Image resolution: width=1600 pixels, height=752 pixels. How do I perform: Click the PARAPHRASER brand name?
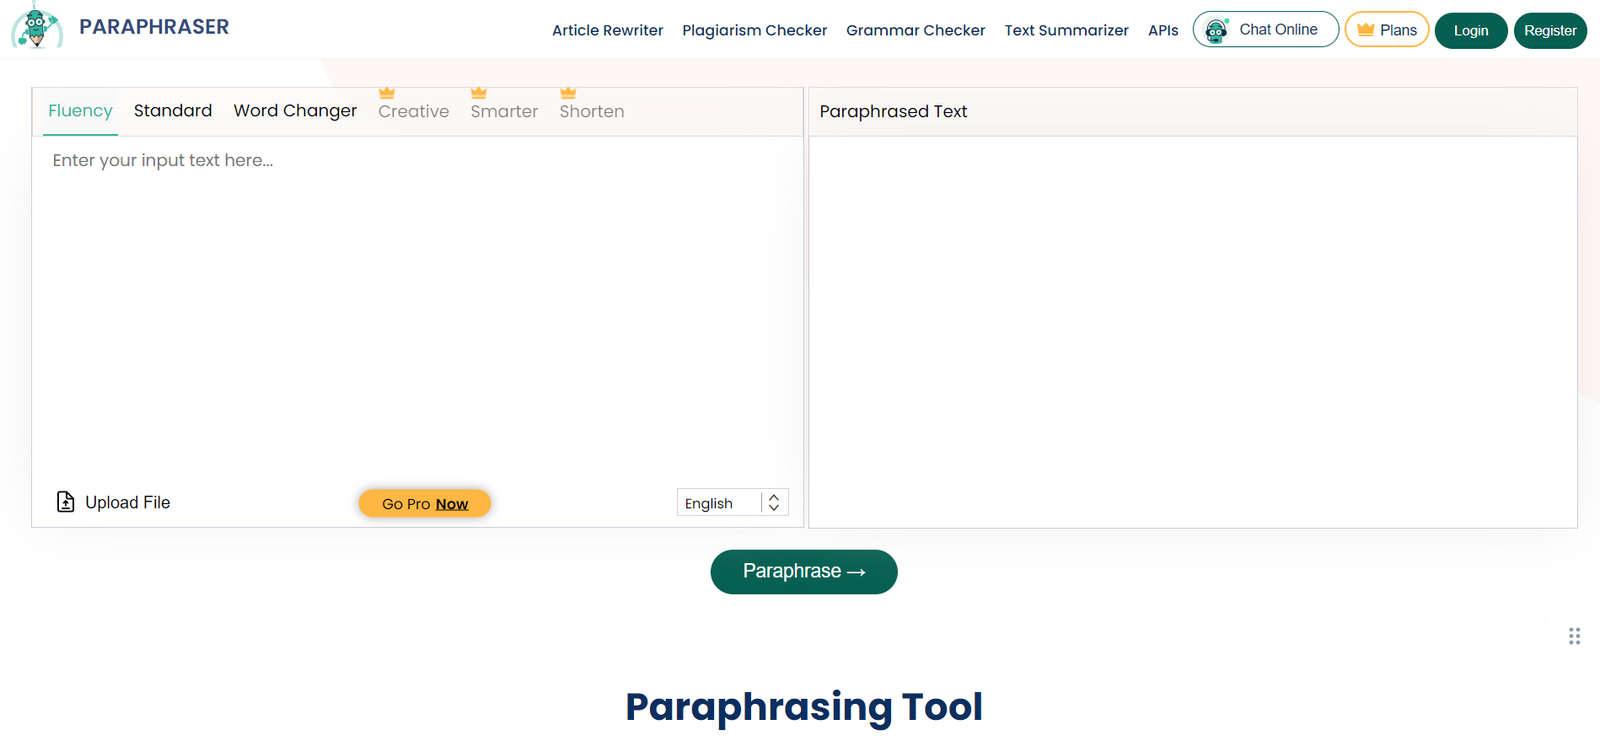pyautogui.click(x=154, y=27)
